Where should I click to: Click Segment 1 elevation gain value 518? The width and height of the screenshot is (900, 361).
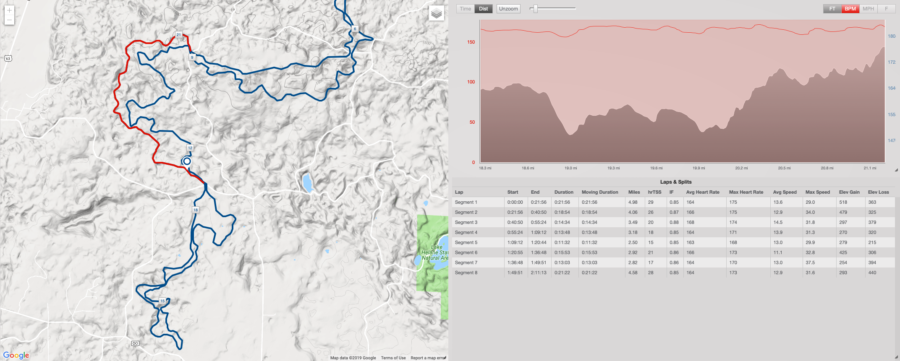843,202
